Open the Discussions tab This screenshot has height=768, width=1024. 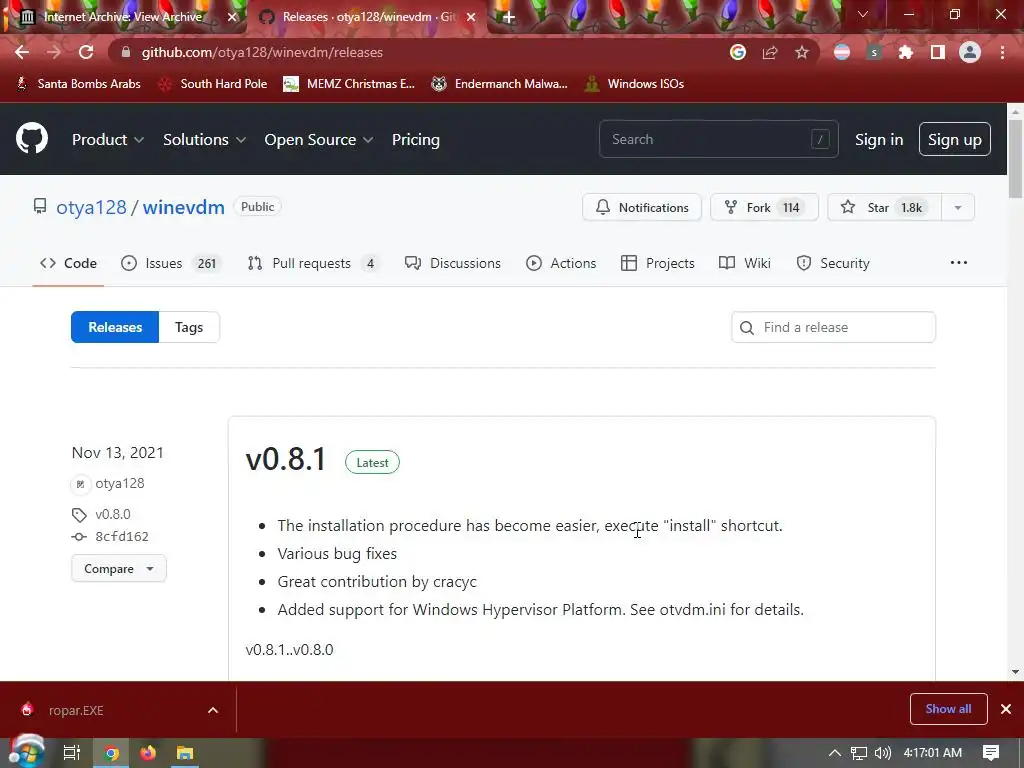(453, 263)
